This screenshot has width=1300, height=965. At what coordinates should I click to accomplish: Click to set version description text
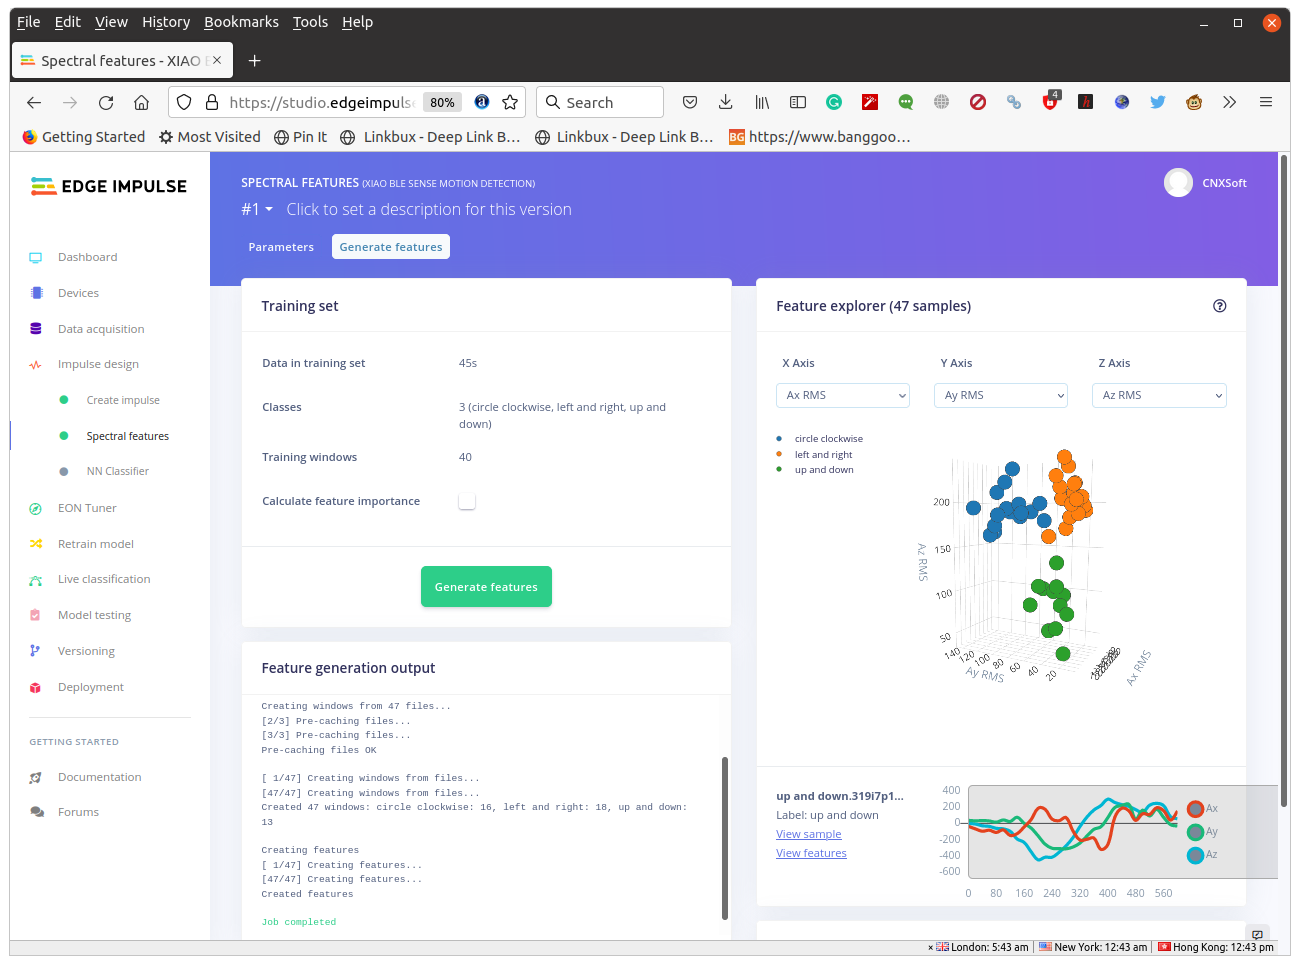[429, 209]
